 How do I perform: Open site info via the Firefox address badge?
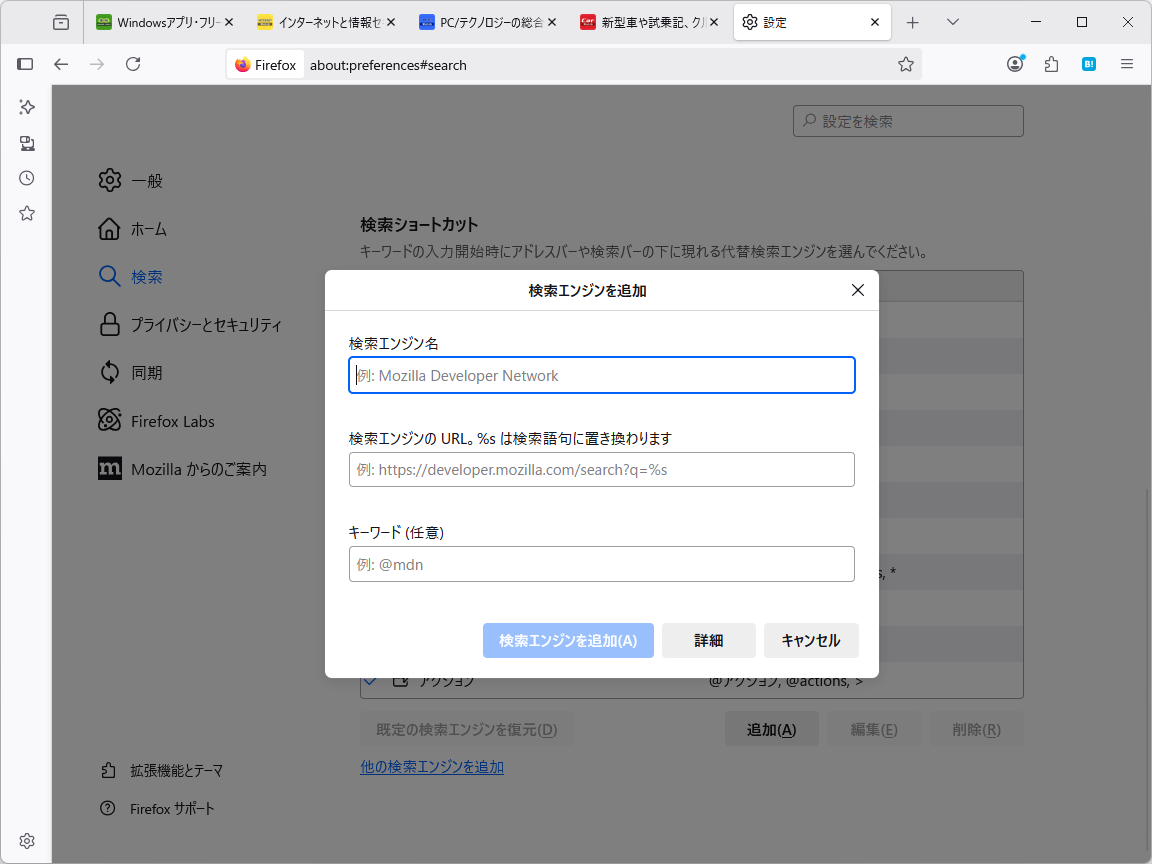(x=264, y=64)
